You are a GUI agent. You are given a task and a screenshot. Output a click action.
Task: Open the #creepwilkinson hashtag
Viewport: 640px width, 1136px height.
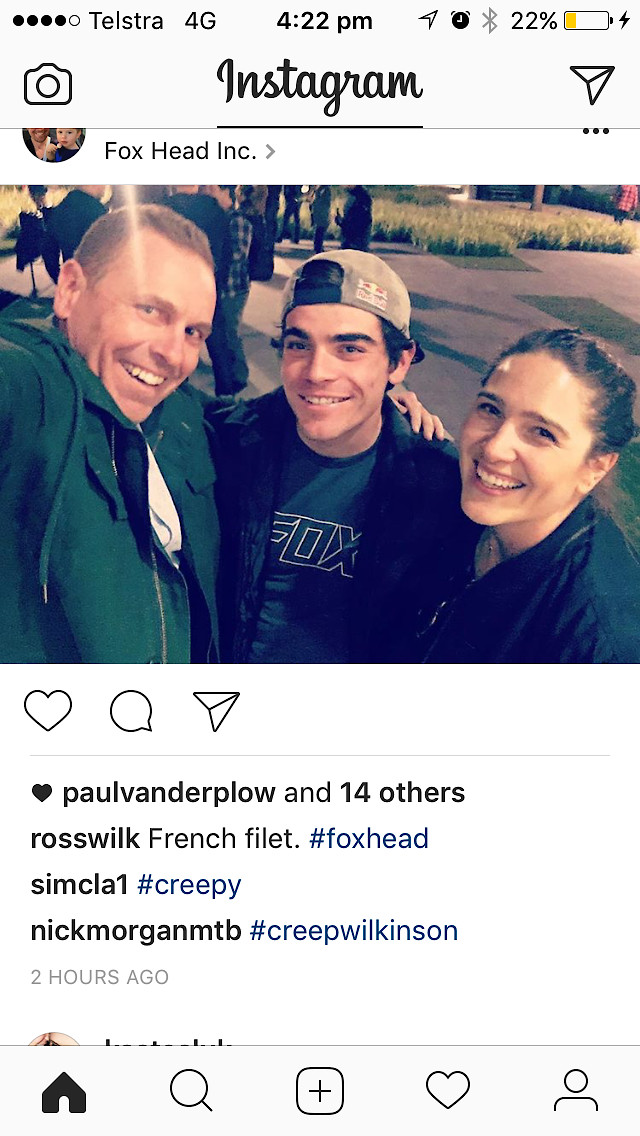[x=354, y=930]
